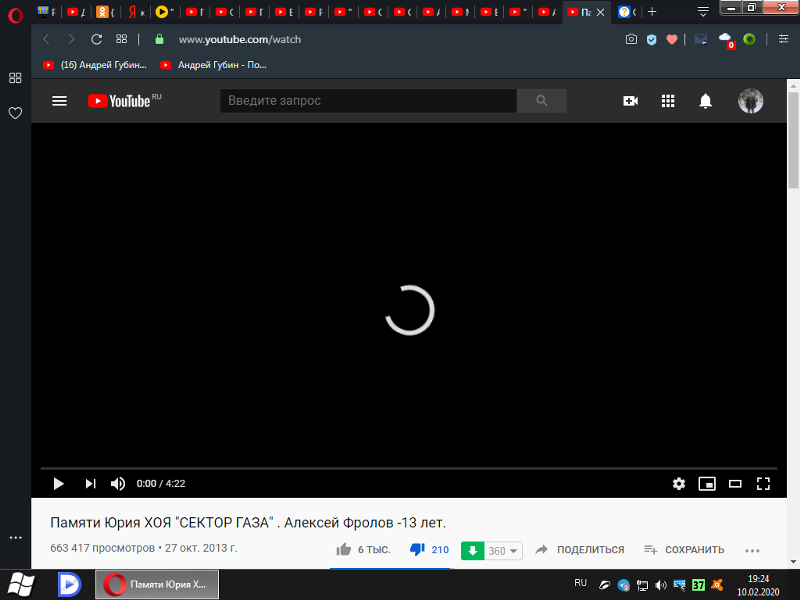Viewport: 800px width, 600px height.
Task: Open the YouTube apps grid
Action: [668, 101]
